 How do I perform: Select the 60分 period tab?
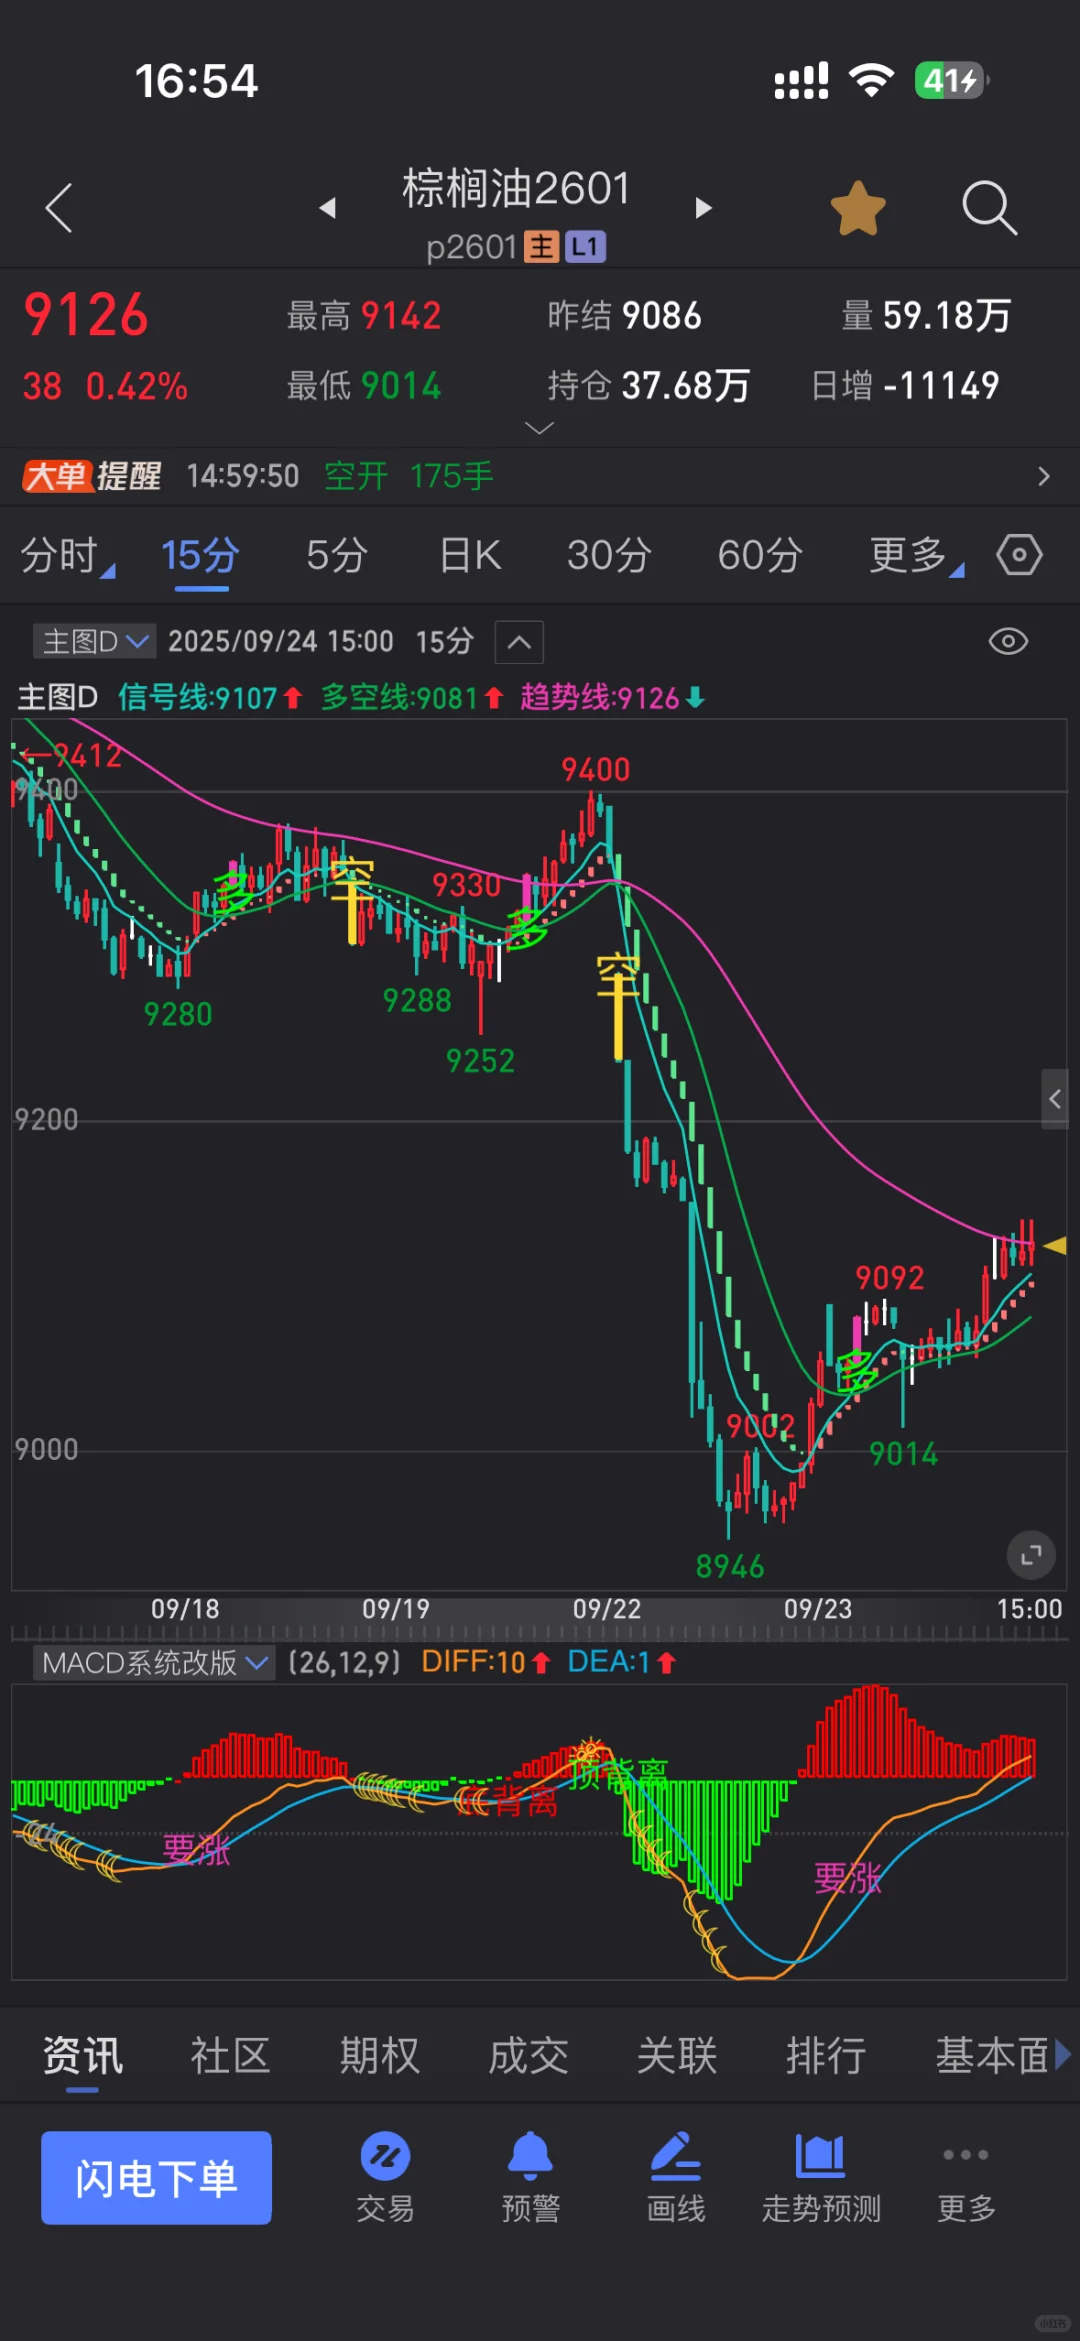coord(760,555)
